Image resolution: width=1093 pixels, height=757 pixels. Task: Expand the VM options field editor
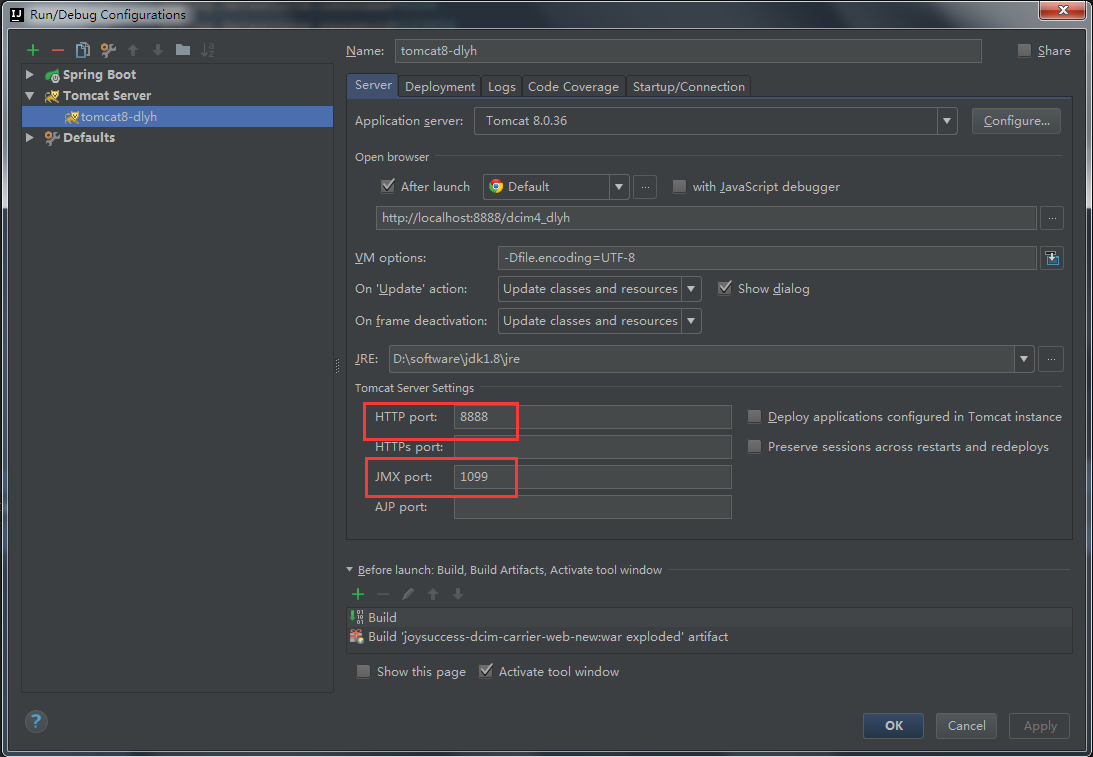click(x=1052, y=258)
